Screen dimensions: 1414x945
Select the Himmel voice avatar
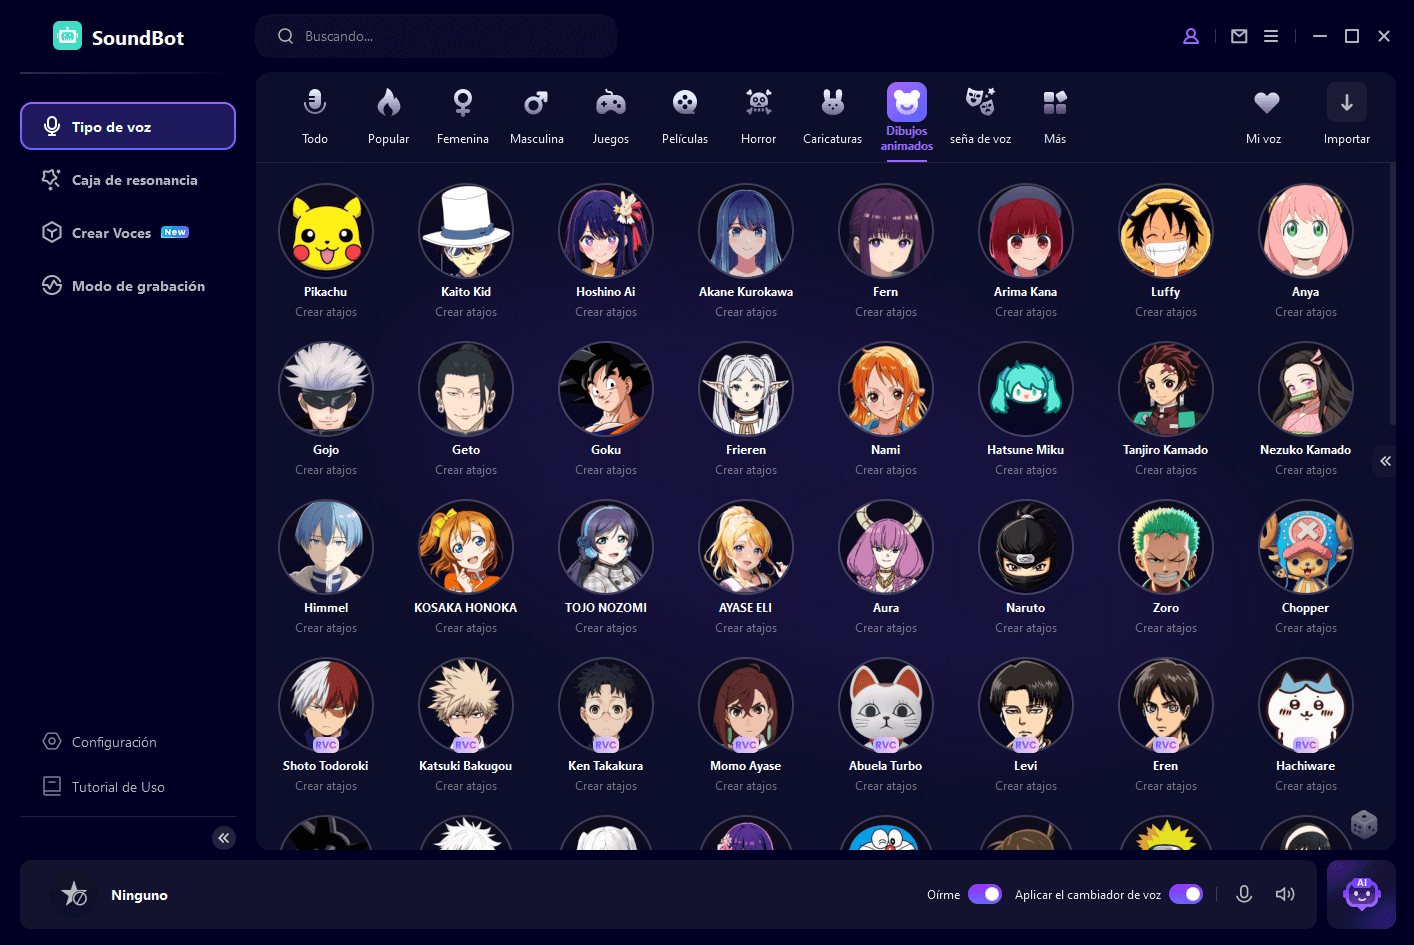326,546
